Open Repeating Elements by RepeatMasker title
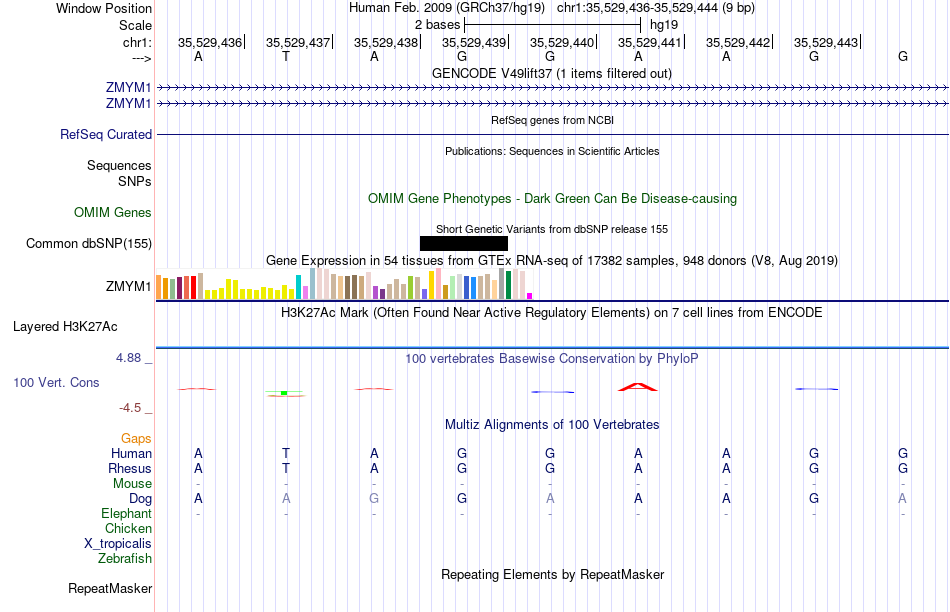 point(552,574)
